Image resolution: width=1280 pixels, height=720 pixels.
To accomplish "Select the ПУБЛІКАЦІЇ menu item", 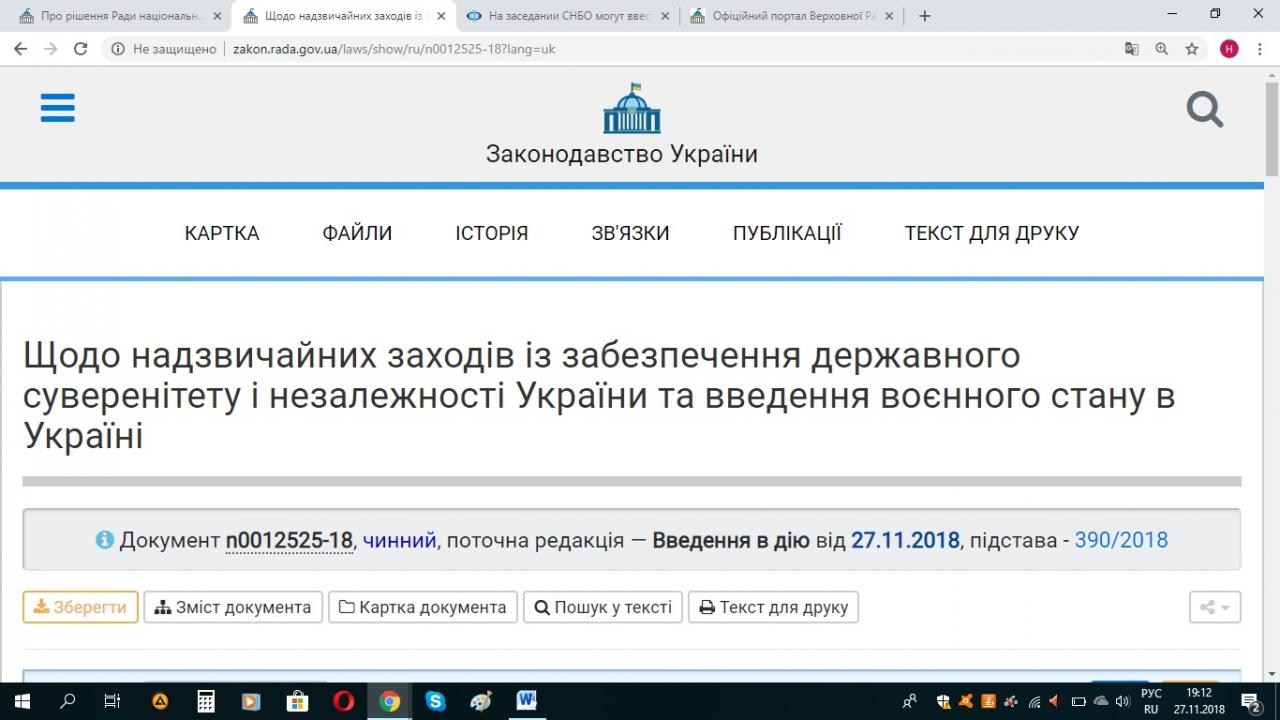I will coord(787,233).
